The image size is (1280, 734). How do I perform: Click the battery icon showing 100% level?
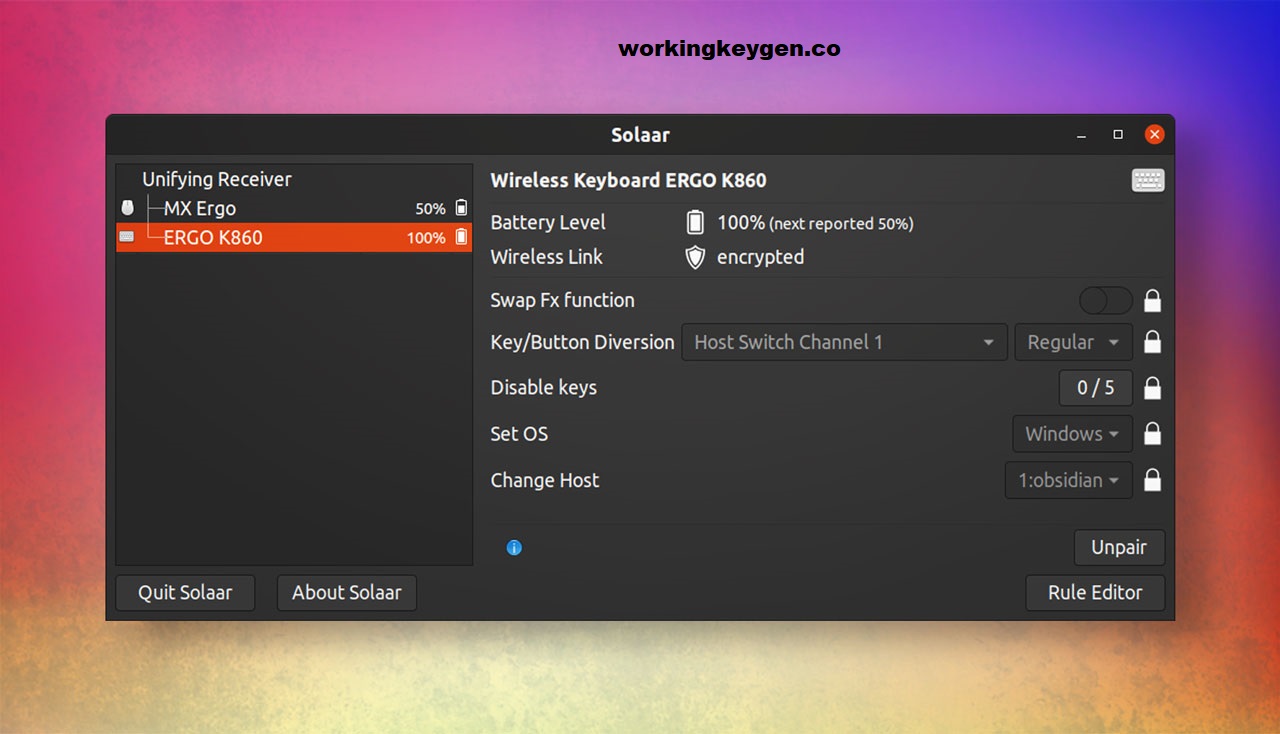[x=695, y=222]
